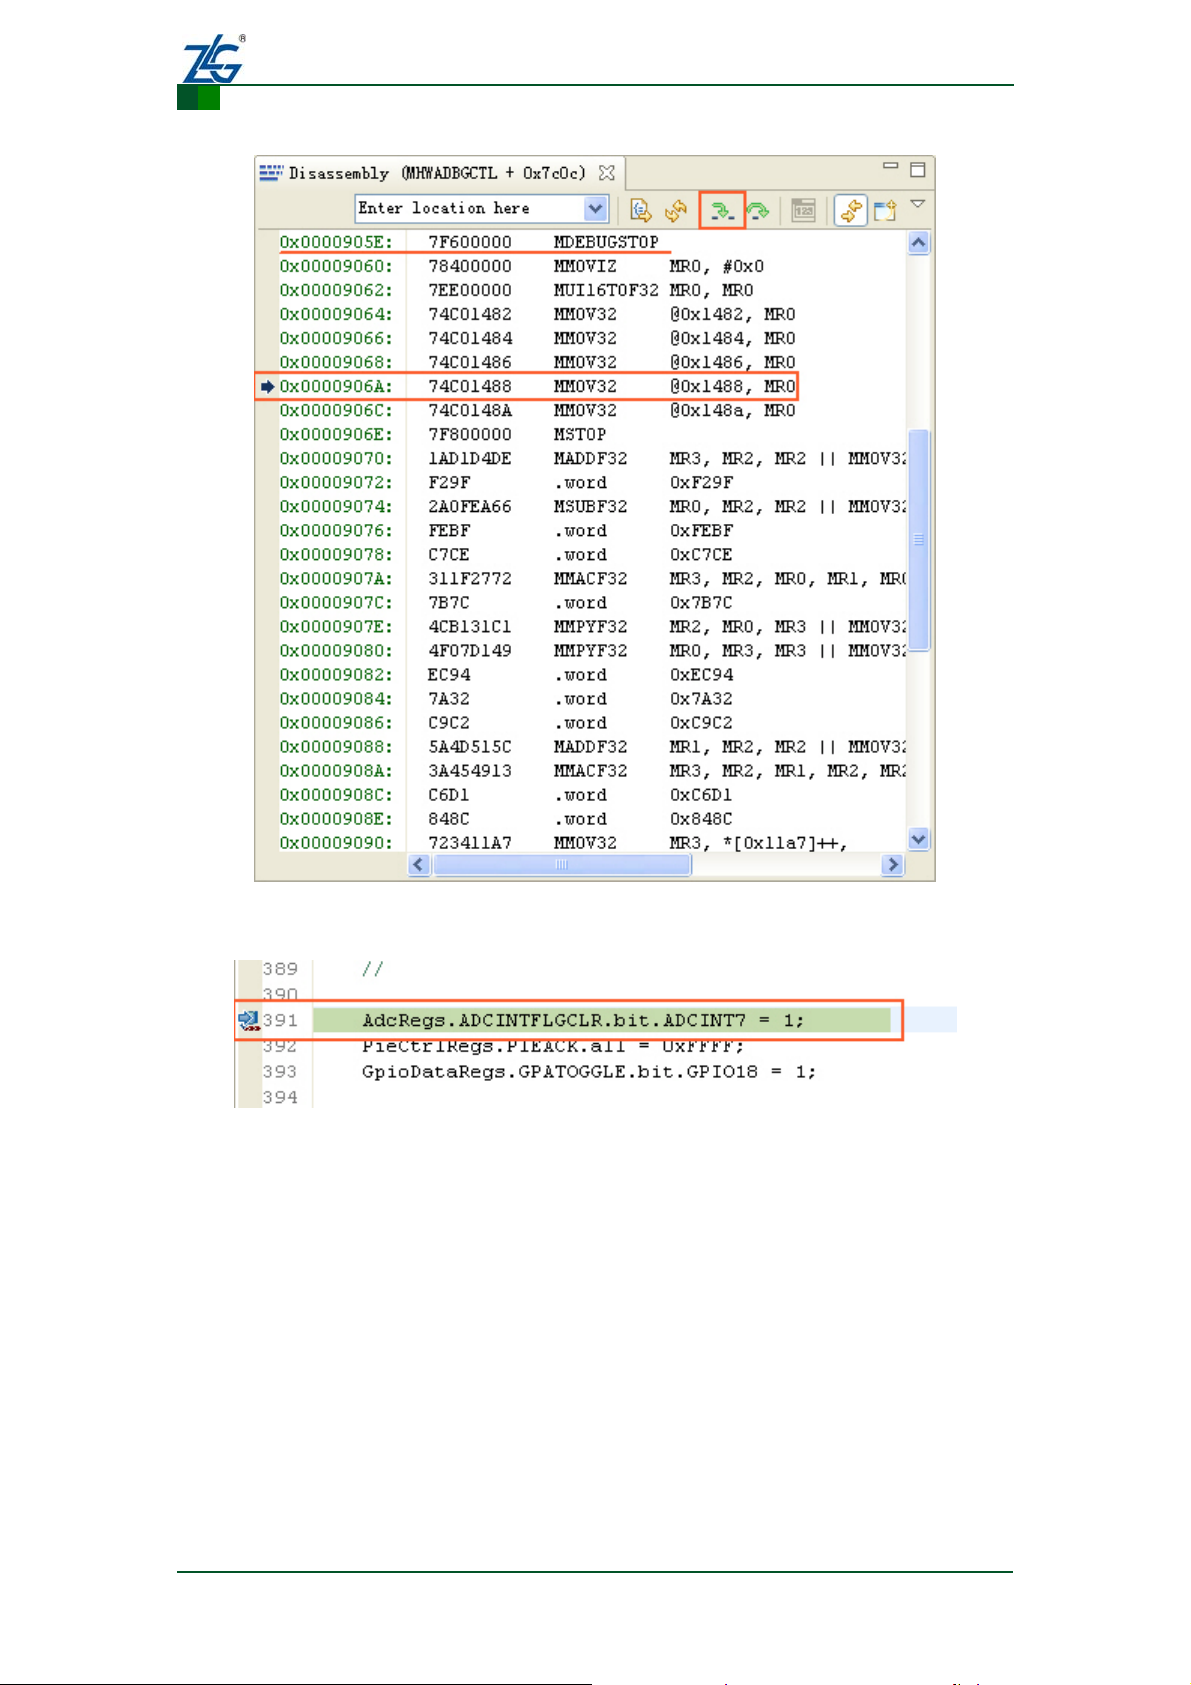The width and height of the screenshot is (1191, 1685).
Task: Click the horizontal scrollbar right arrow
Action: tap(893, 864)
